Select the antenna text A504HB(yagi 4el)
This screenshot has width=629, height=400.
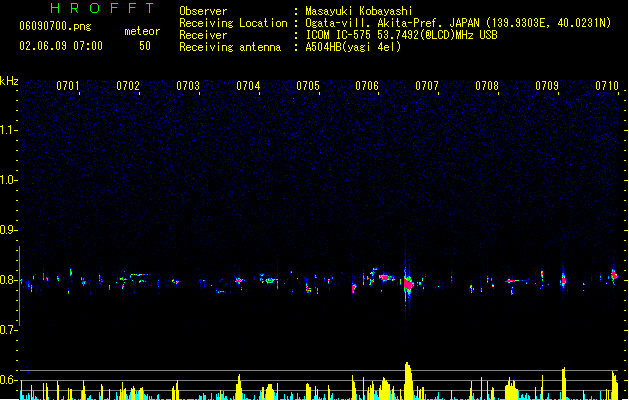353,47
